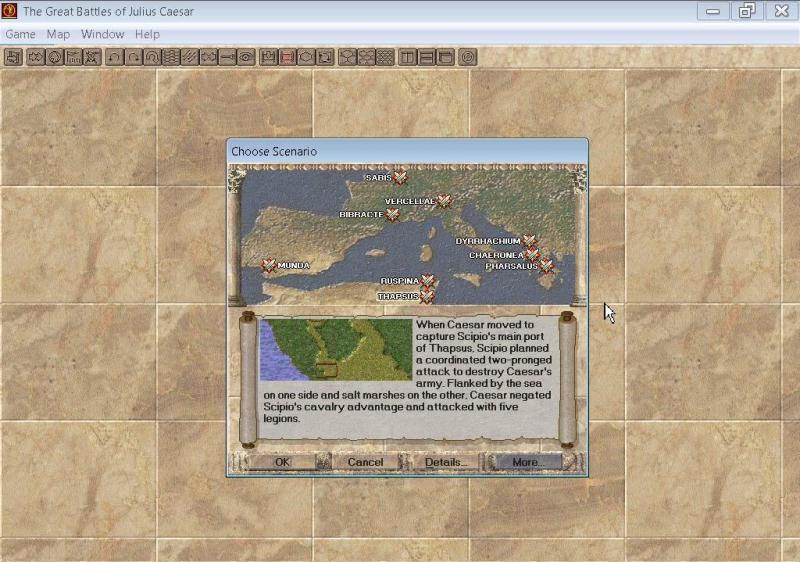Click the More... button
The height and width of the screenshot is (562, 800).
527,462
